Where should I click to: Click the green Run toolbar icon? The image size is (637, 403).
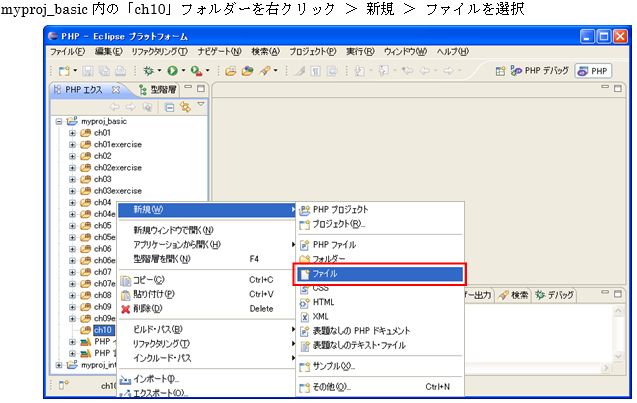point(171,71)
